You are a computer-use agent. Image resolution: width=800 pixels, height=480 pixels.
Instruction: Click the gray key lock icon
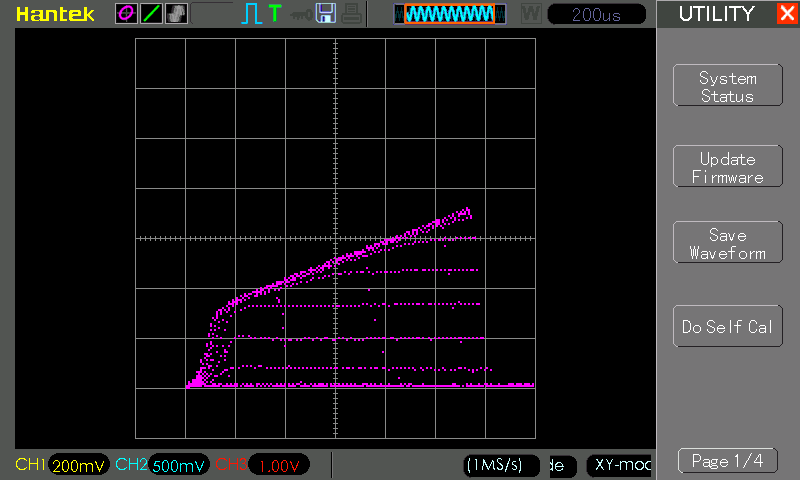point(301,15)
